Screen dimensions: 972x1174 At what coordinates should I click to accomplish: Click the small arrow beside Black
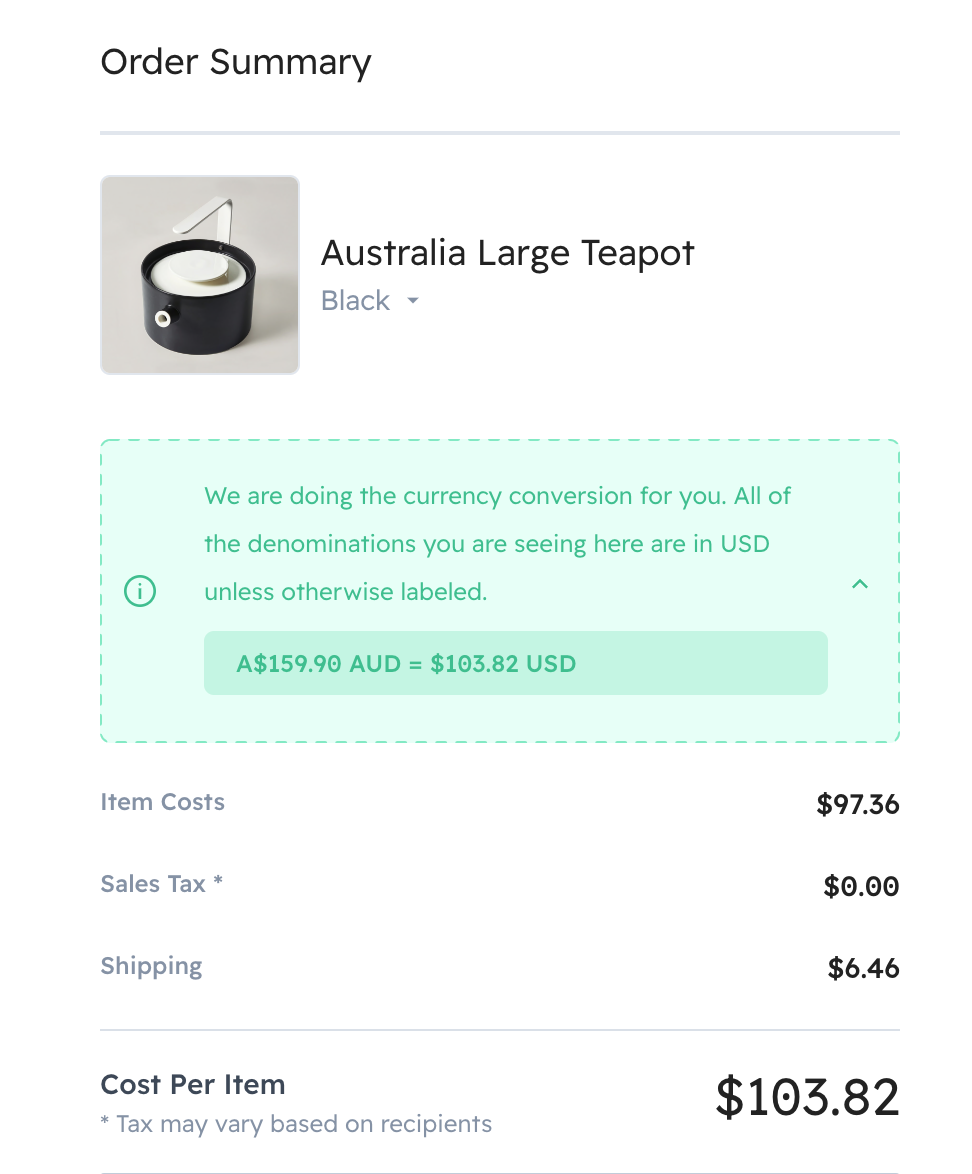pos(412,301)
